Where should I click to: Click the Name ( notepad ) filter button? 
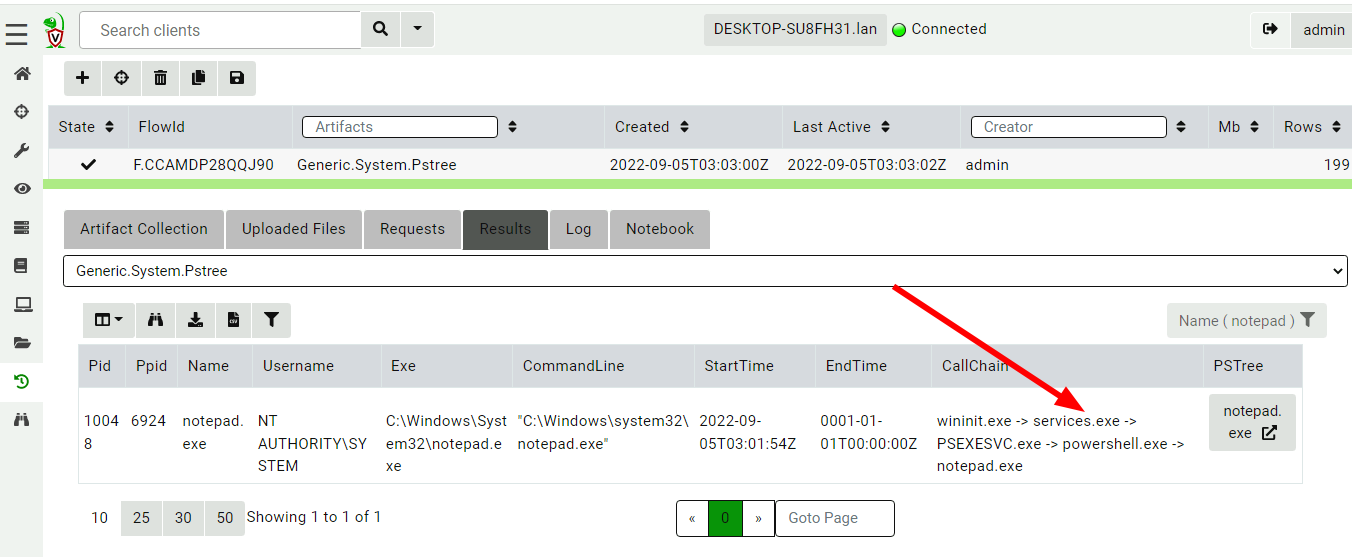pos(1246,320)
